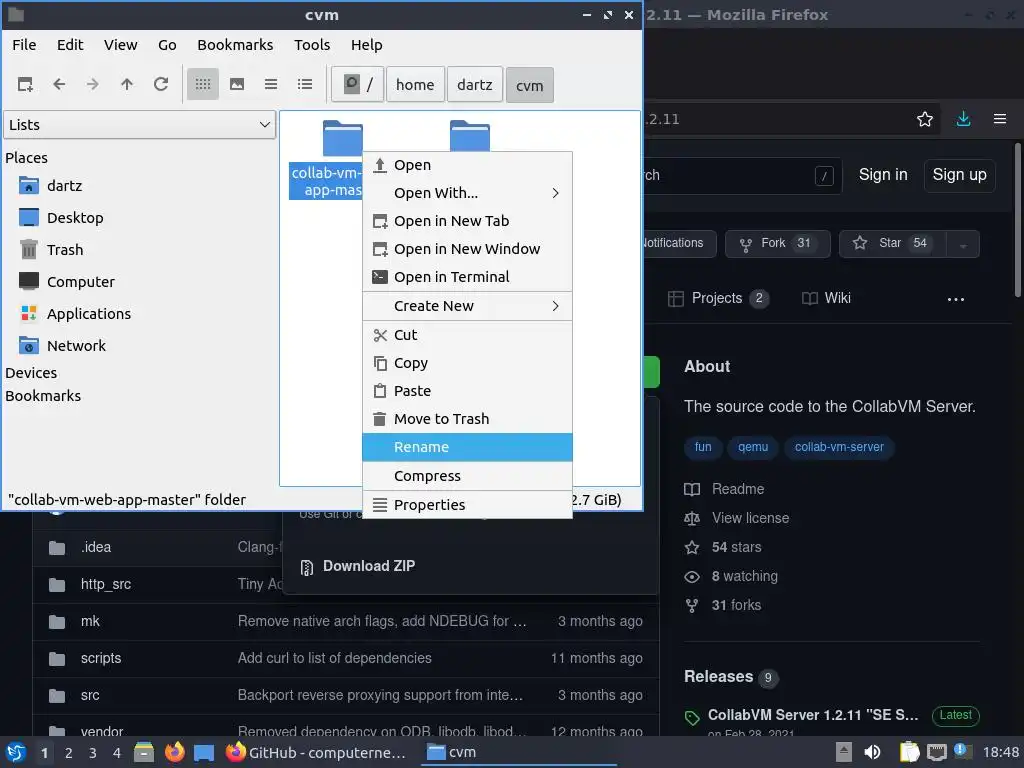Viewport: 1024px width, 768px height.
Task: Open the Help menu
Action: 366,44
